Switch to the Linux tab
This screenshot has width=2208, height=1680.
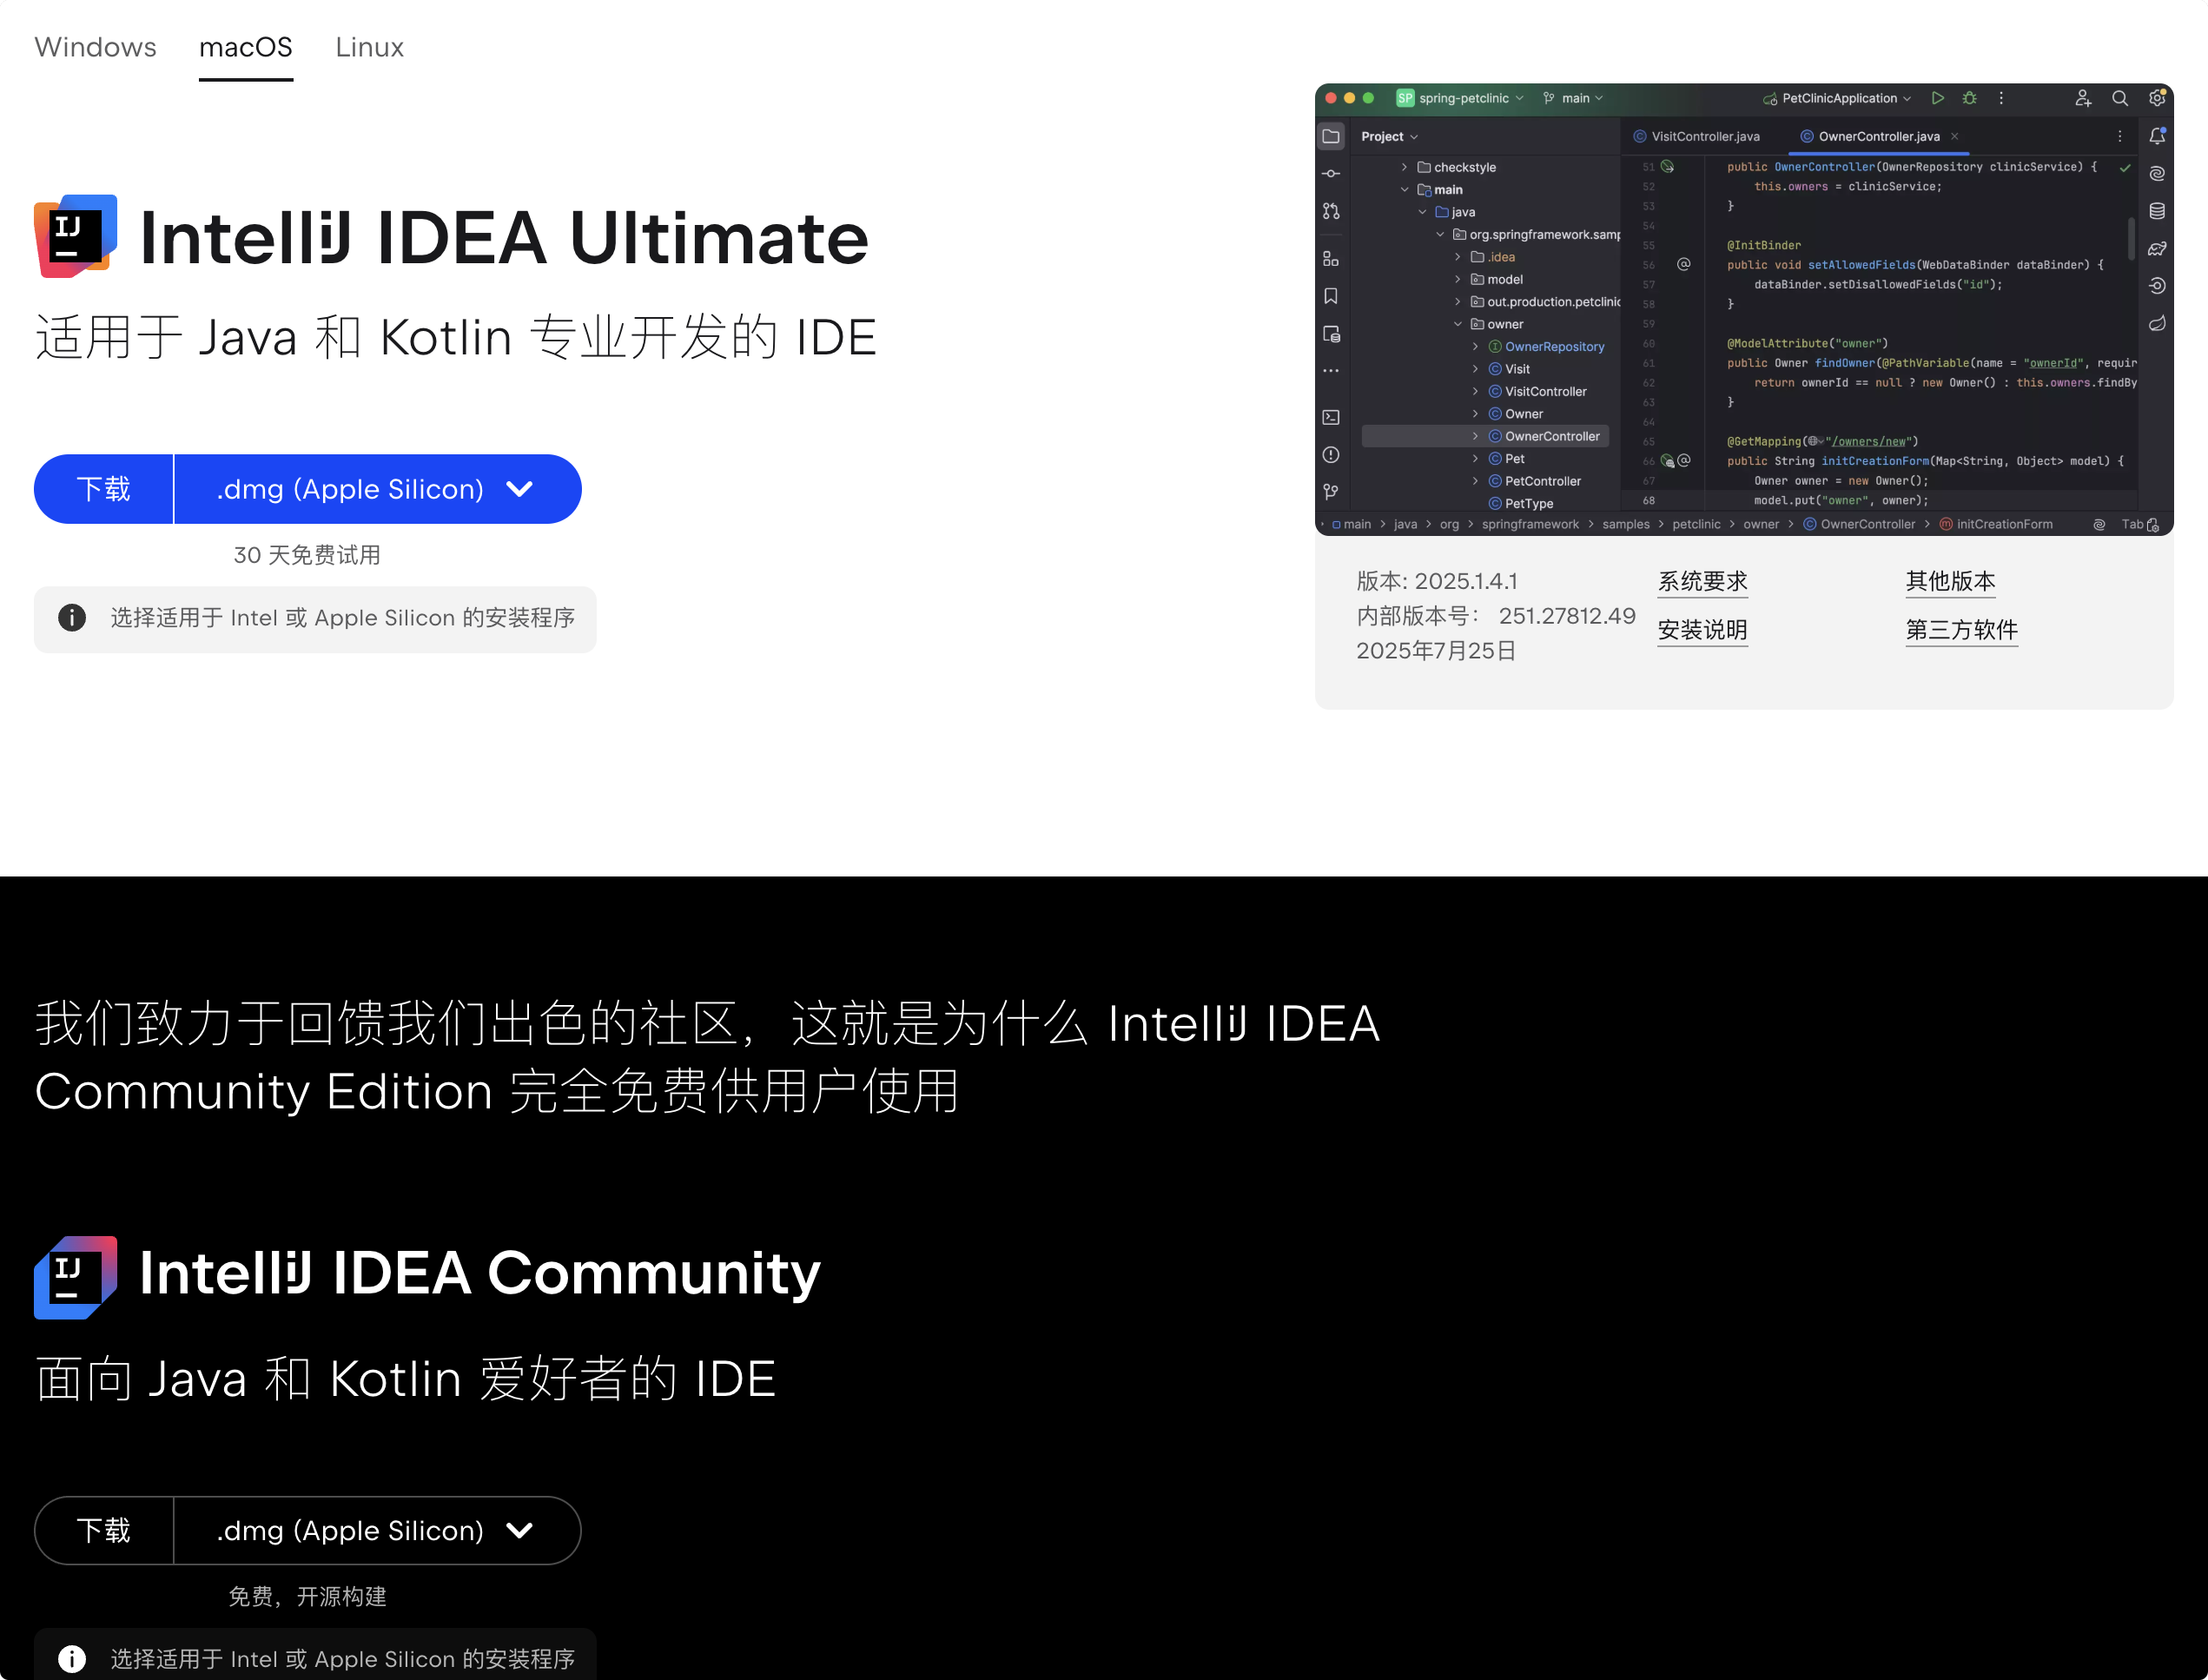pos(369,47)
